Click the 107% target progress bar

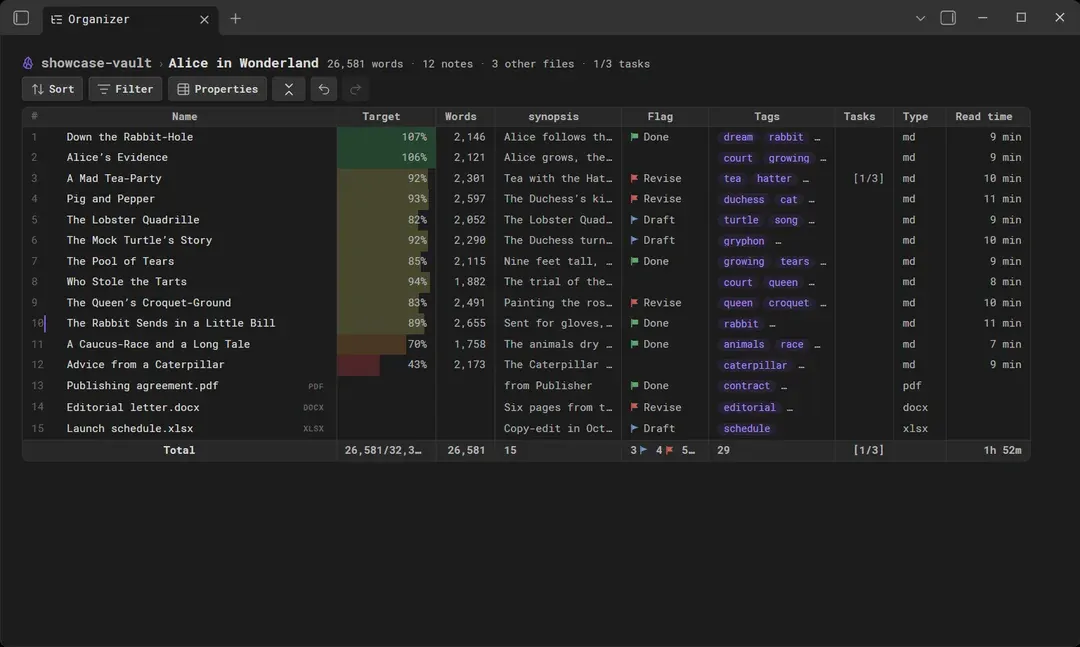pos(386,137)
